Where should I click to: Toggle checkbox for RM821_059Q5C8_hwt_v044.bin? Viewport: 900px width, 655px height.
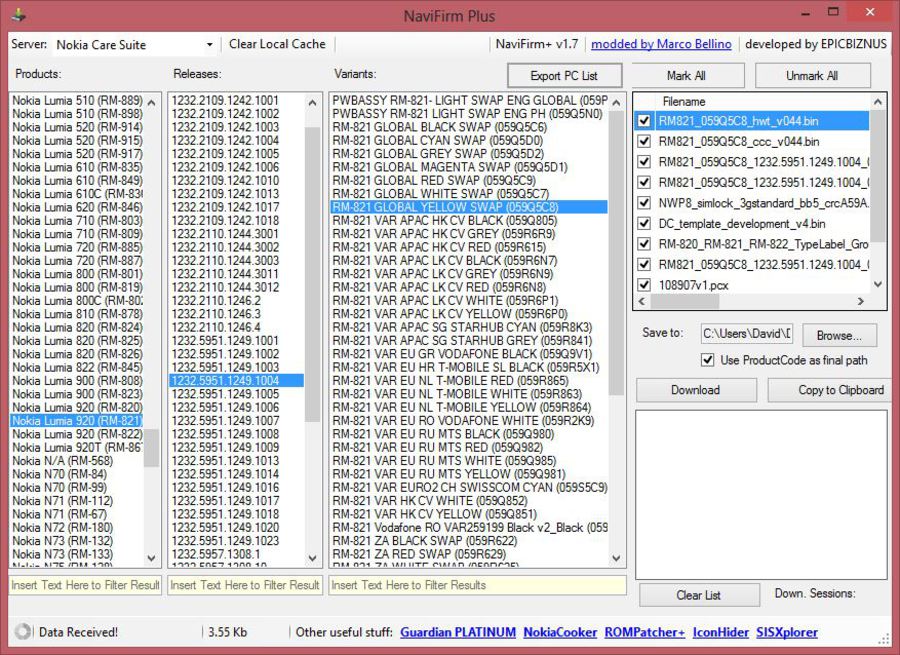[x=644, y=121]
